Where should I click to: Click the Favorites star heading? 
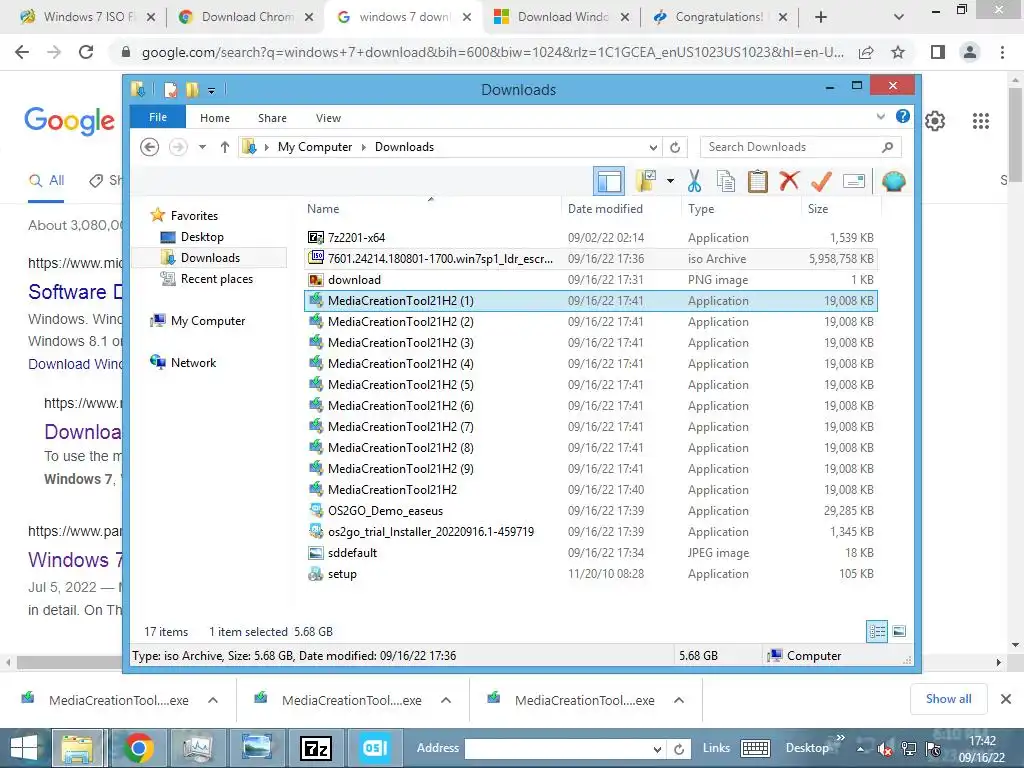(194, 216)
